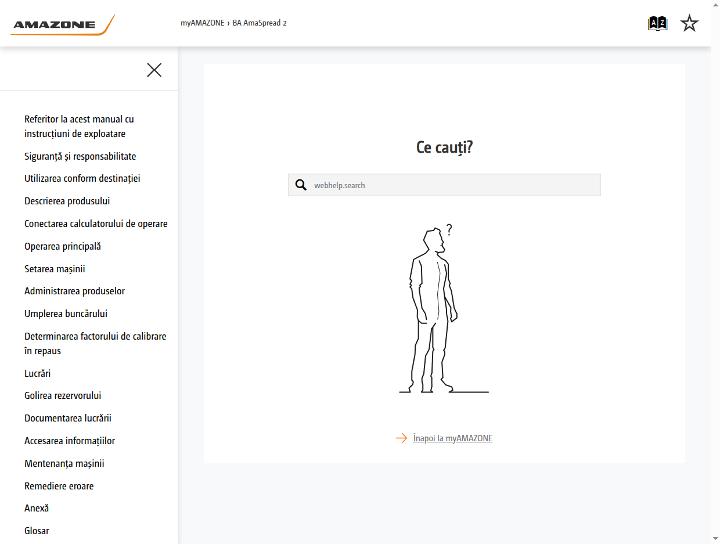The image size is (720, 544).
Task: Open Documentarea lucrării
Action: [x=68, y=418]
